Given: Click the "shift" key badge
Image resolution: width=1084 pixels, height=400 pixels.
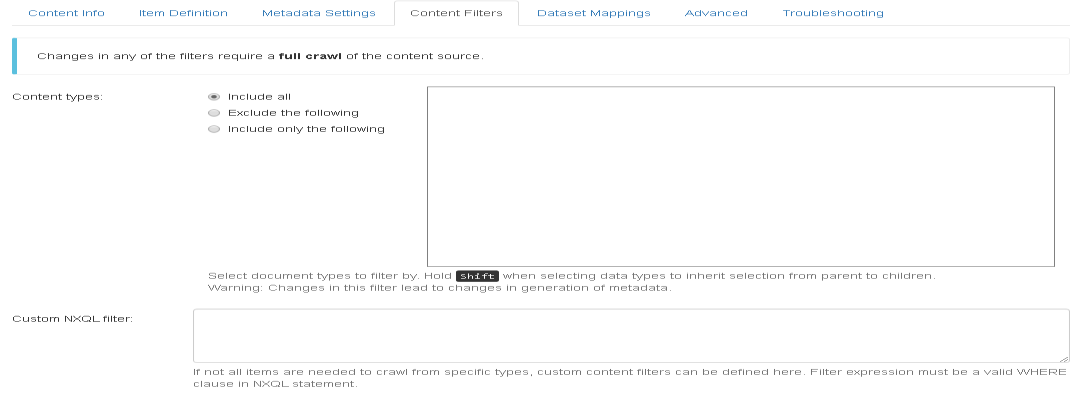Looking at the screenshot, I should coord(477,276).
